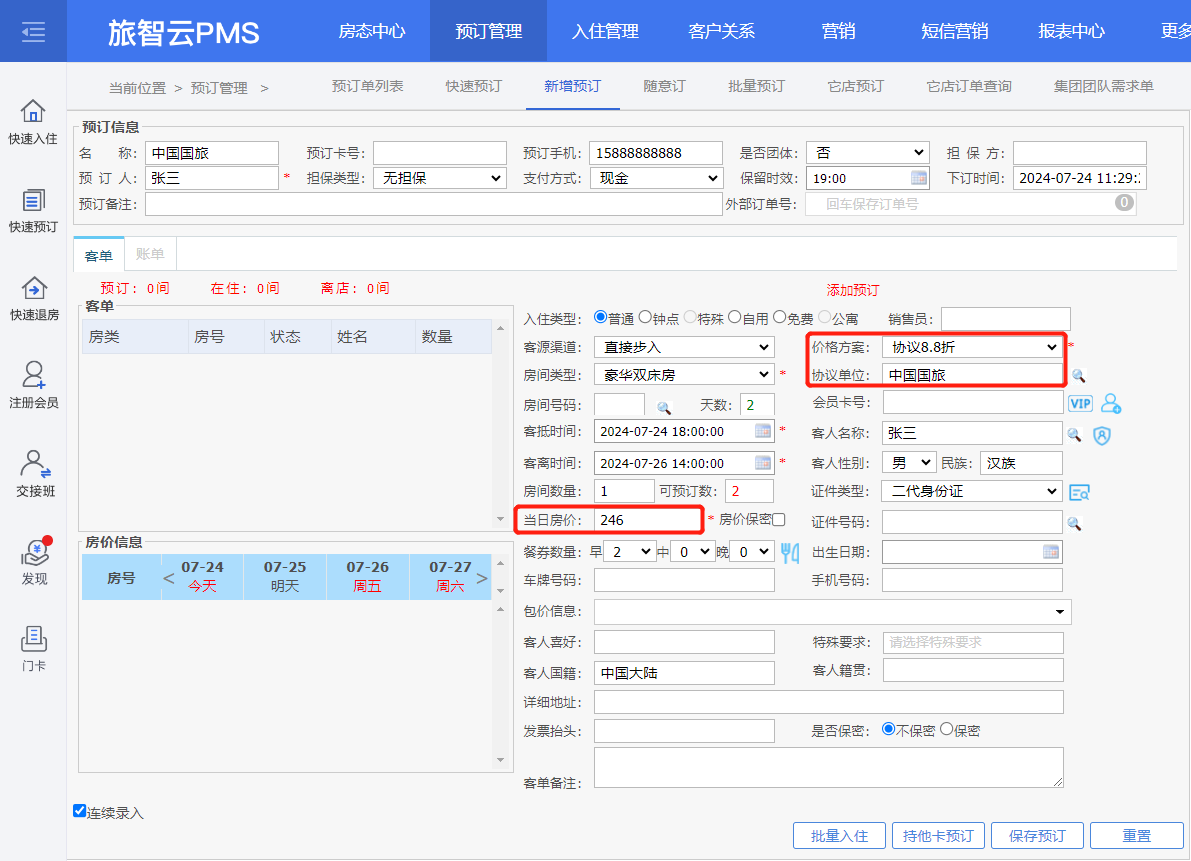The image size is (1191, 861).
Task: Open 报表中心 in top menu
Action: click(x=1072, y=31)
